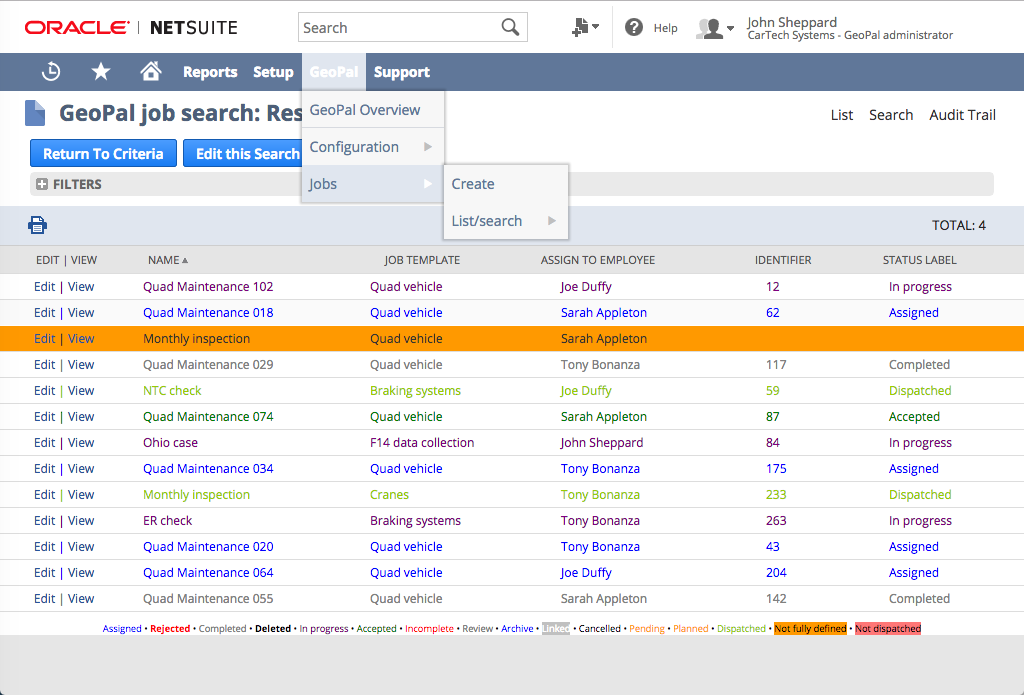Viewport: 1024px width, 695px height.
Task: Open the Reports menu
Action: point(210,71)
